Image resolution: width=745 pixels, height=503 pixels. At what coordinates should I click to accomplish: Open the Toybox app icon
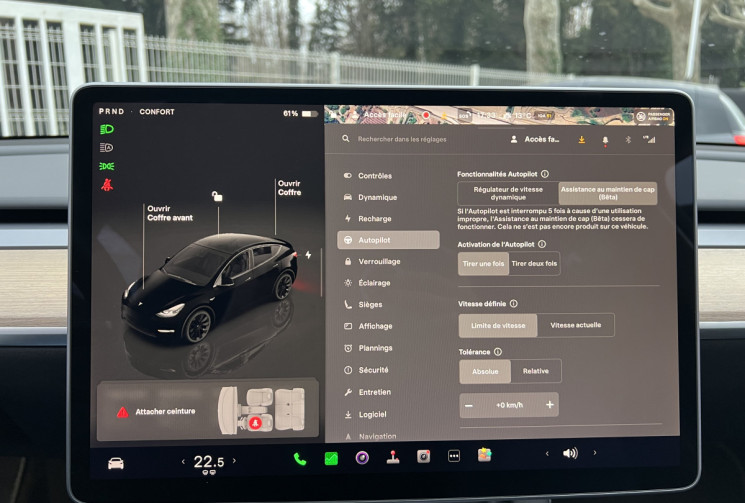[485, 455]
